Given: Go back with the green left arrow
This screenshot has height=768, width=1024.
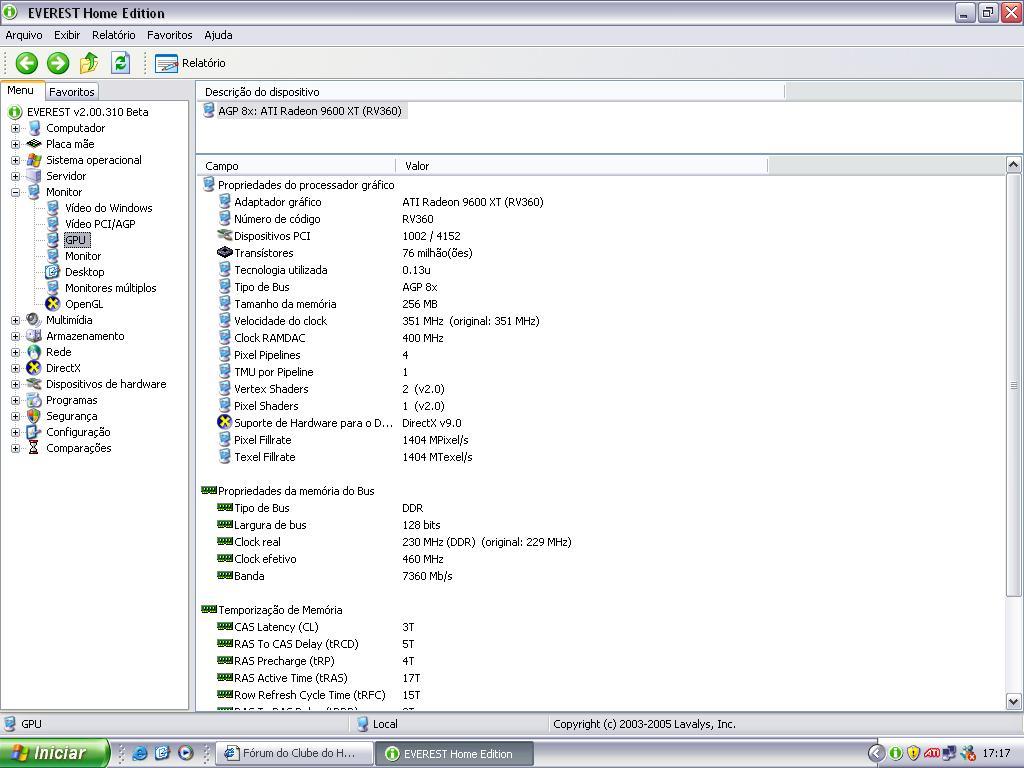Looking at the screenshot, I should [x=27, y=63].
